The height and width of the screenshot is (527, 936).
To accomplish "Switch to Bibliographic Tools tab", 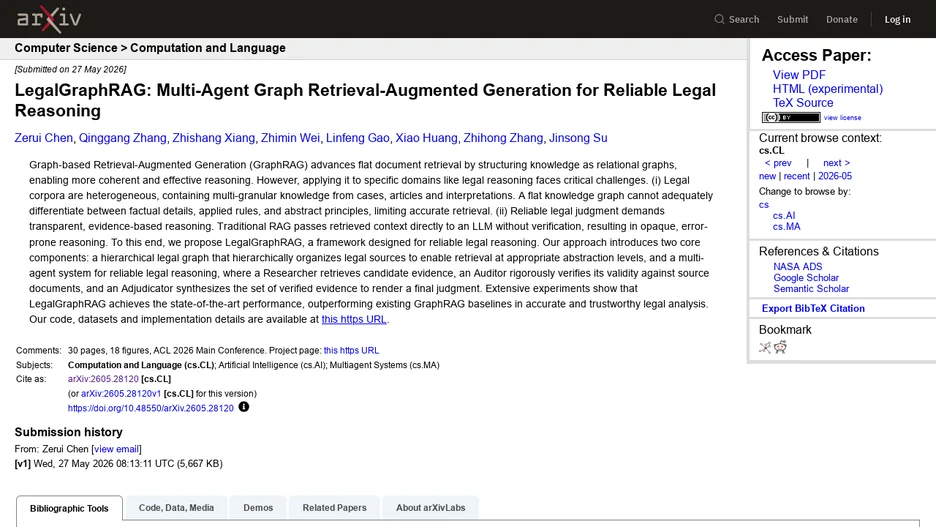I will click(69, 508).
